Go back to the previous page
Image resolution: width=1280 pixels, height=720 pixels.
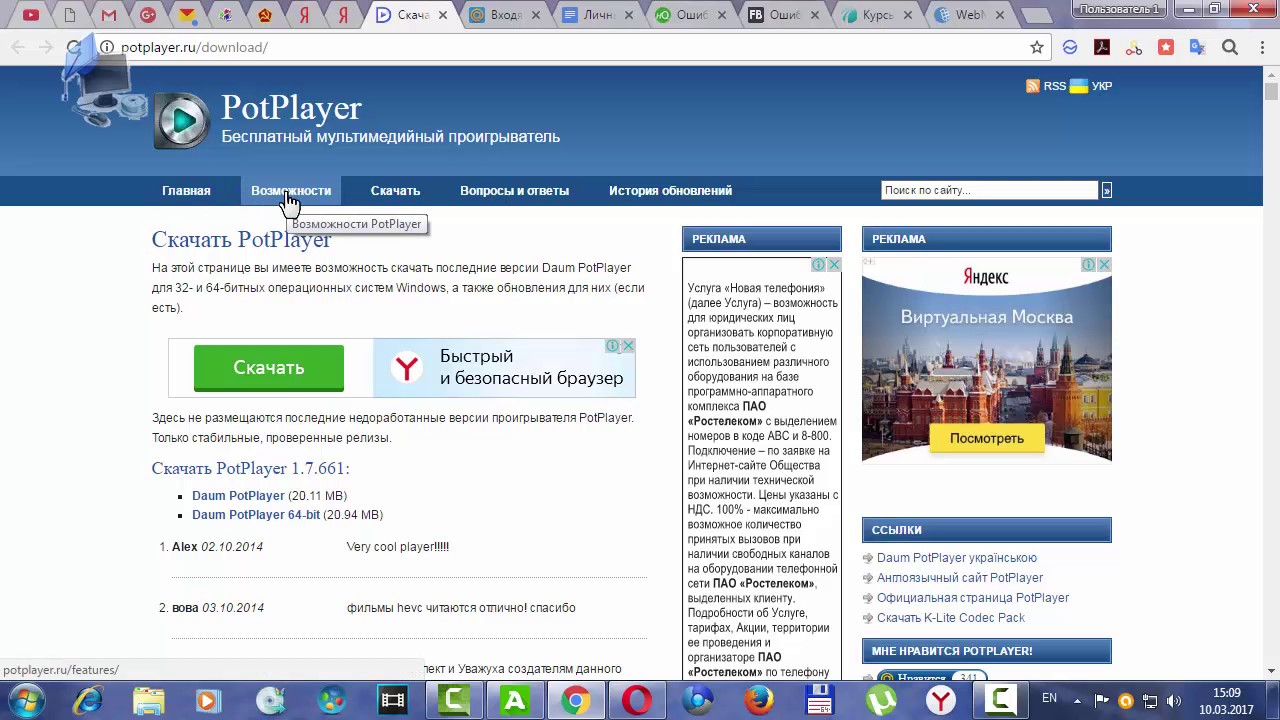(x=18, y=47)
